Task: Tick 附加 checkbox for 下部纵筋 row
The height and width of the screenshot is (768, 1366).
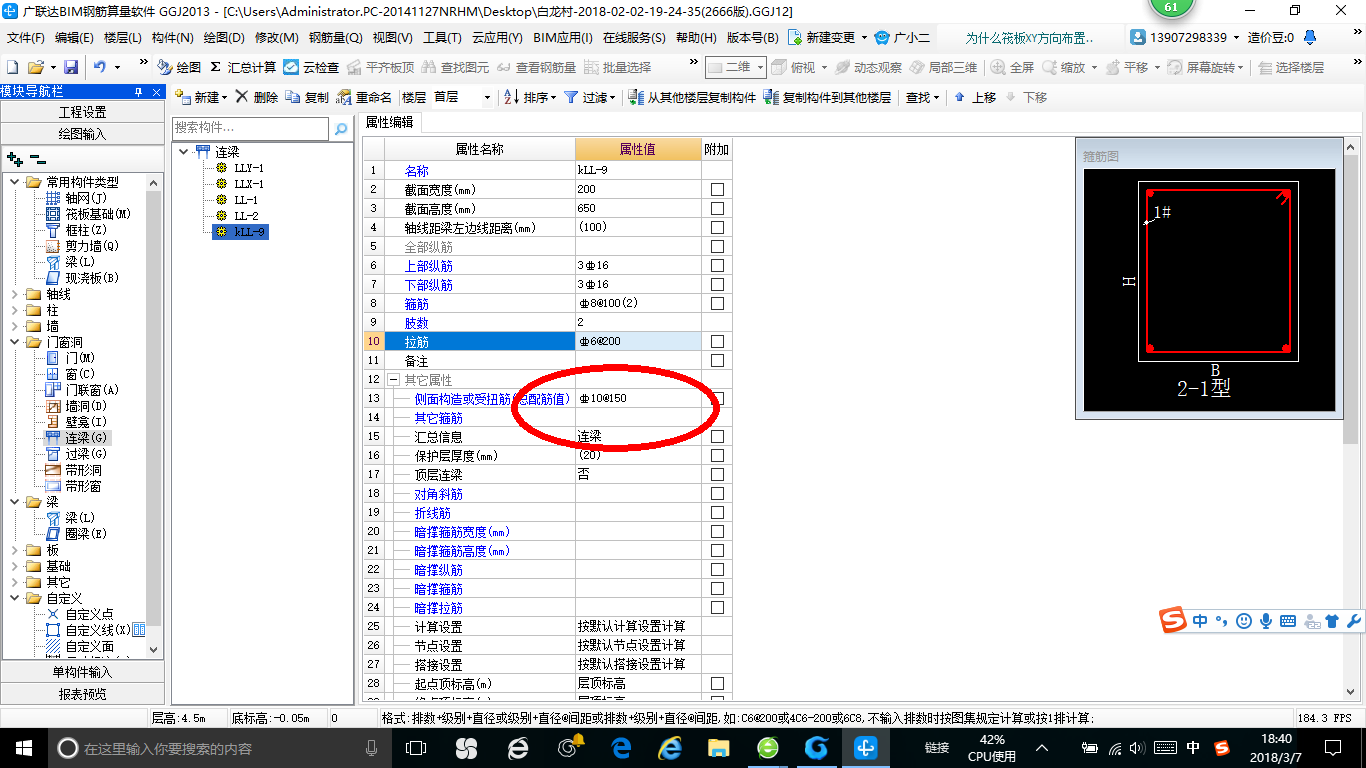Action: click(717, 285)
